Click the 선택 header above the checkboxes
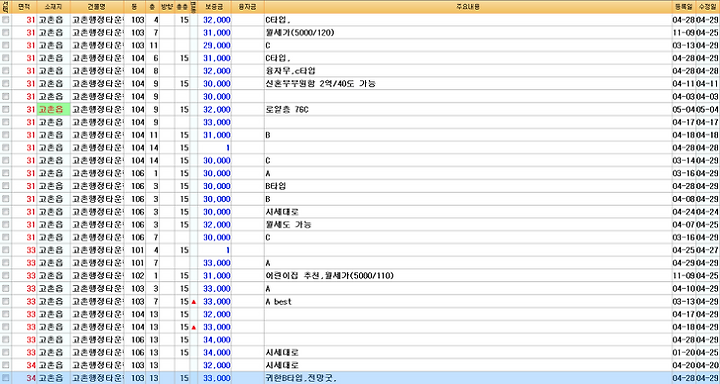This screenshot has height=384, width=720. point(6,7)
